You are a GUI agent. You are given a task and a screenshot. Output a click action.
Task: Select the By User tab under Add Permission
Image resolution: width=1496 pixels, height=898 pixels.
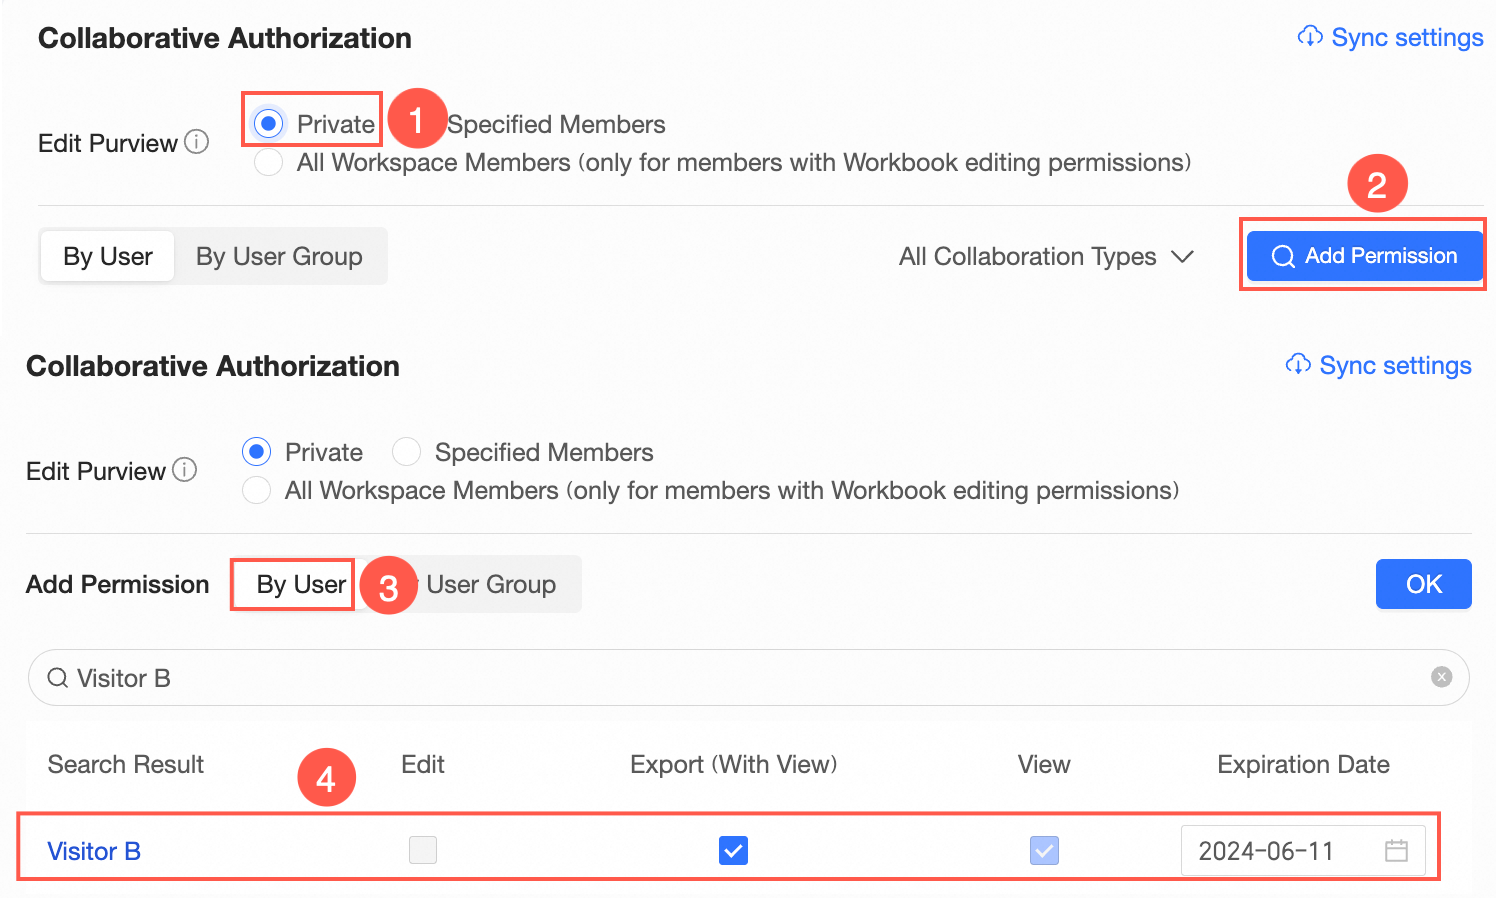[x=301, y=585]
